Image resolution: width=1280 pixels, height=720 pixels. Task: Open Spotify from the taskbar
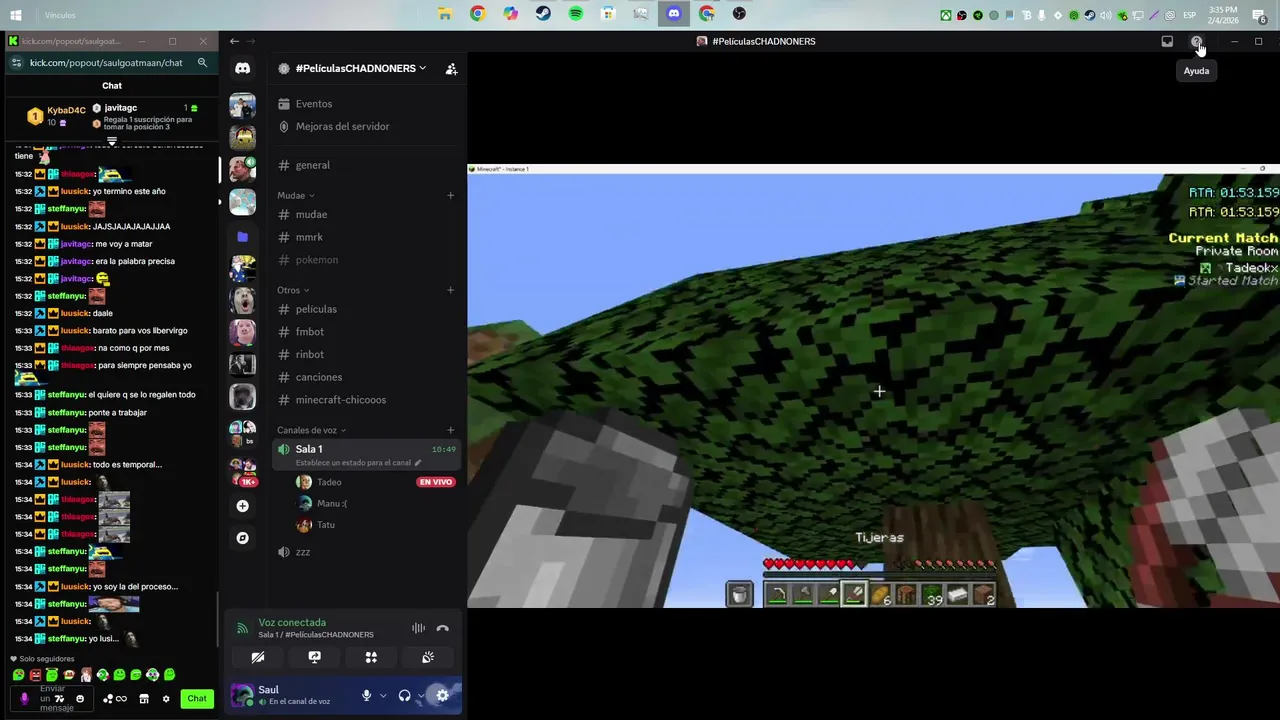coord(575,14)
